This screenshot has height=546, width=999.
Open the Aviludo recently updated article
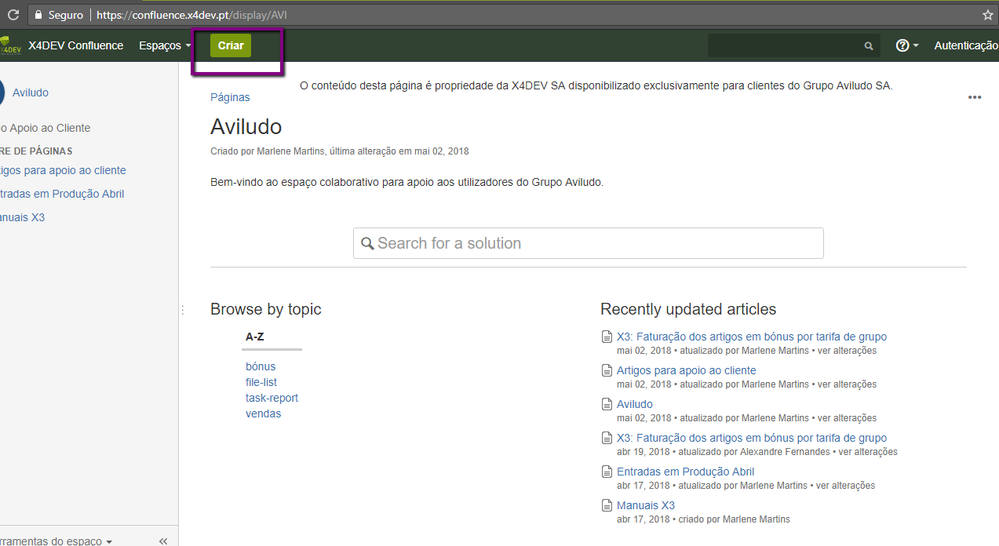click(635, 404)
